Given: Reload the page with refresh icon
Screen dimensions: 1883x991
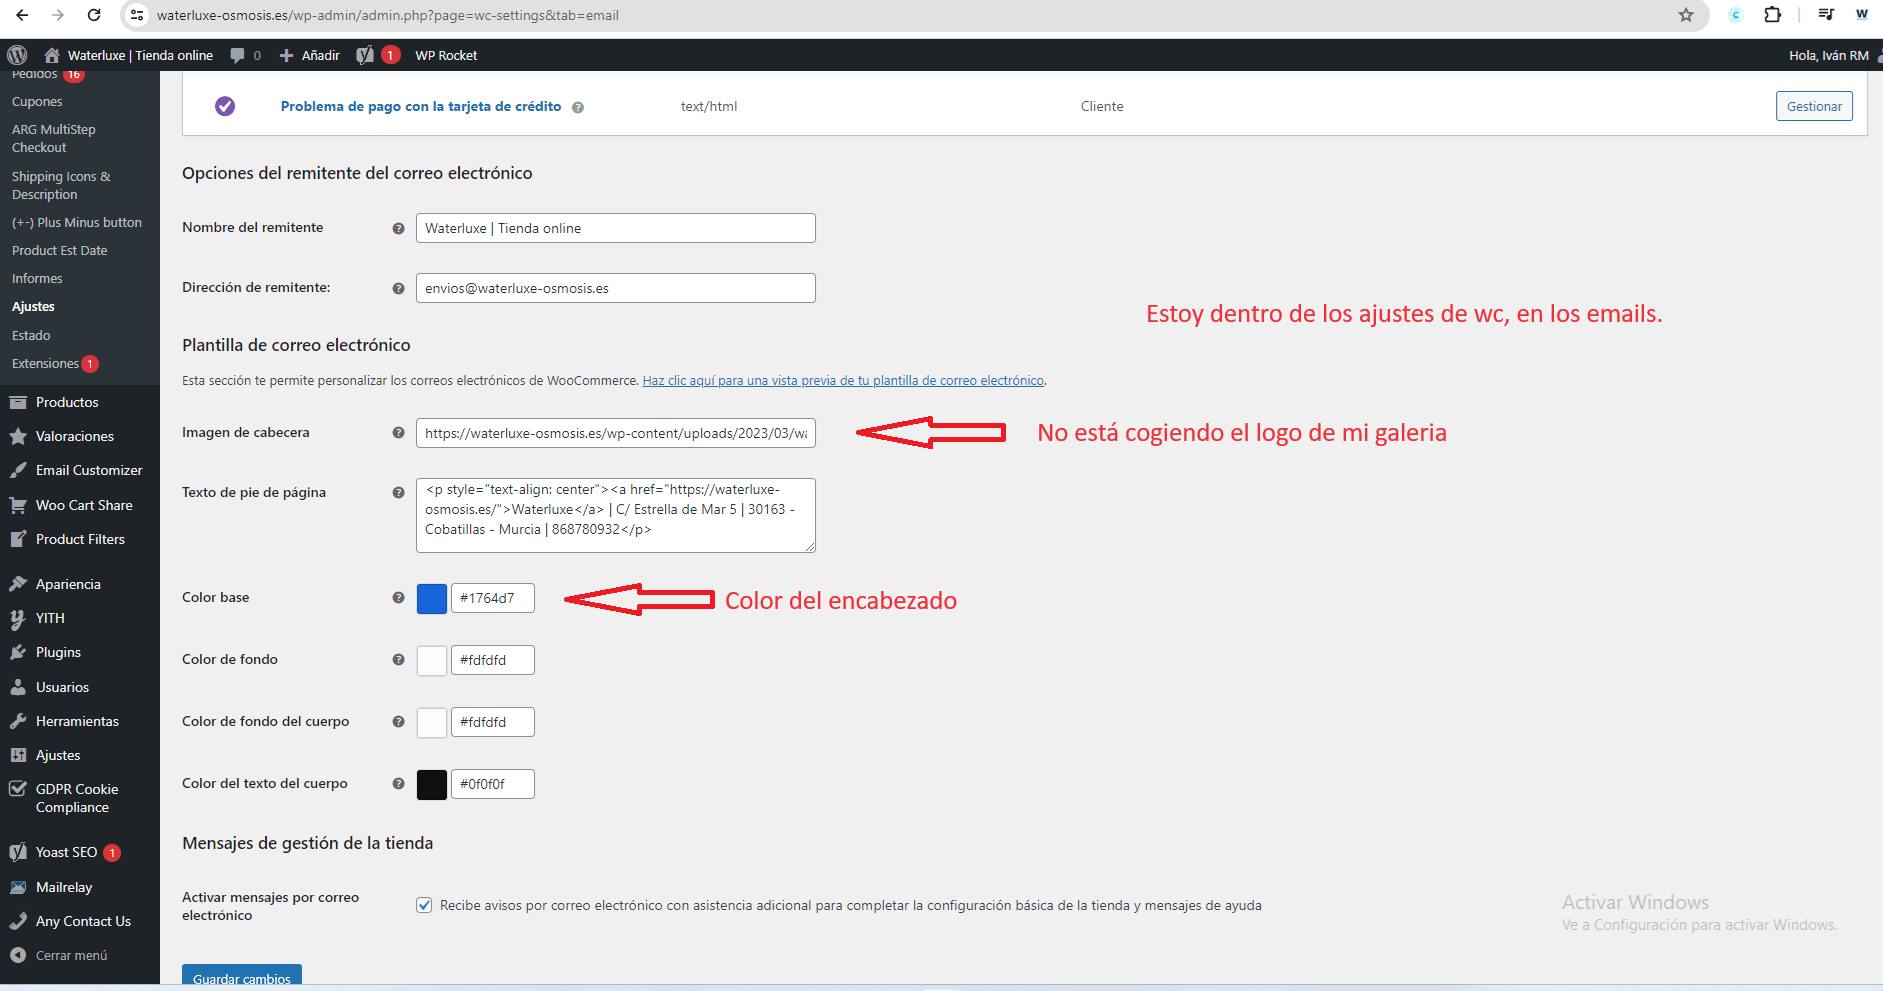Looking at the screenshot, I should click(x=94, y=15).
